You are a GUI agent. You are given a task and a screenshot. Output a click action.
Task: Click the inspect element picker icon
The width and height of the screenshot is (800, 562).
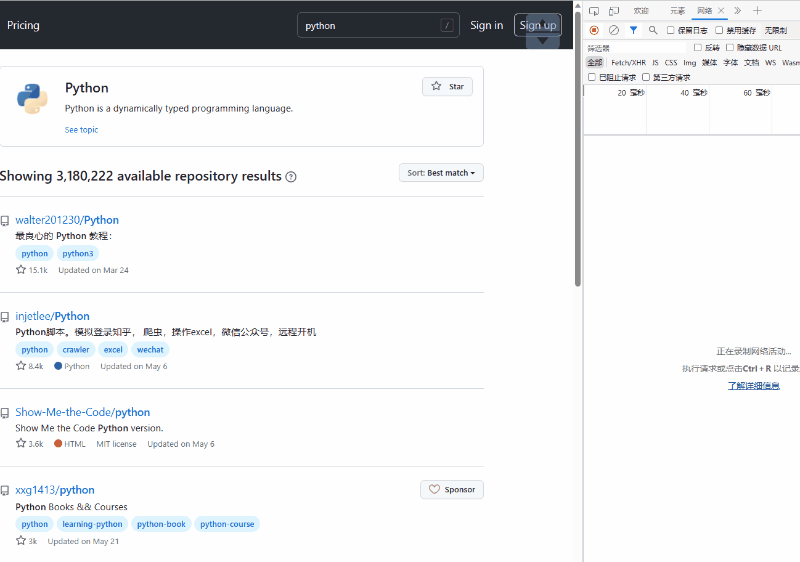coord(594,11)
